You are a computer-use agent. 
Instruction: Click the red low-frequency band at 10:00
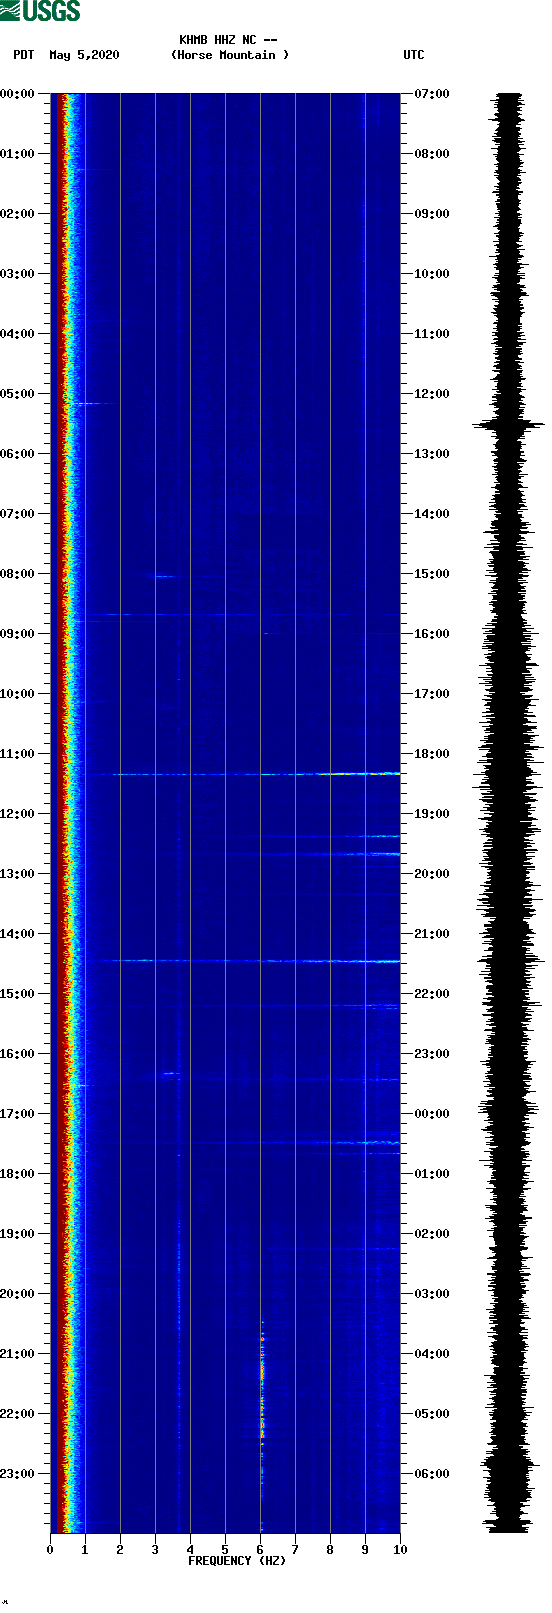(61, 694)
